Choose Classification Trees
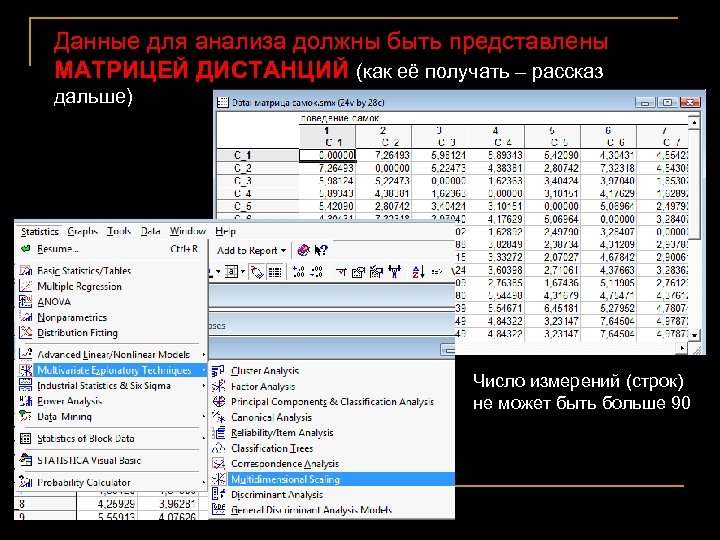Viewport: 720px width, 540px height. (332, 448)
